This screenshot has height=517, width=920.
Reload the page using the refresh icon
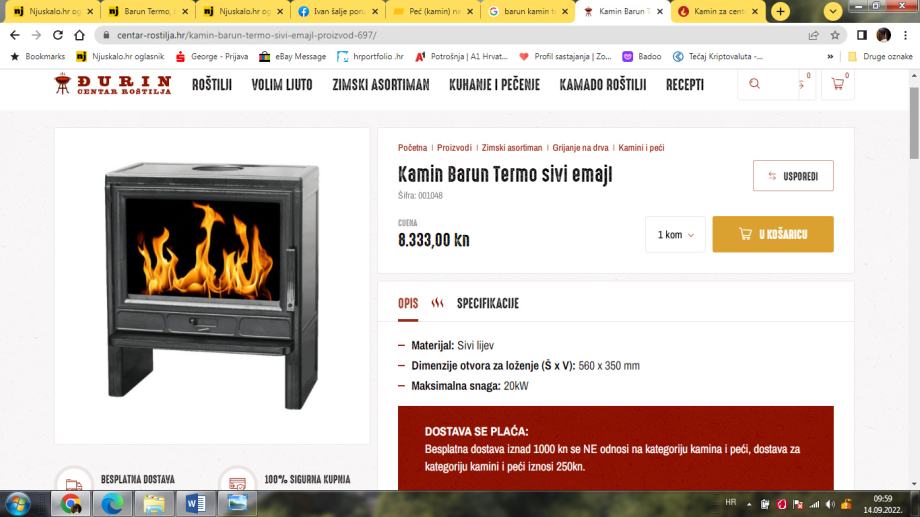(x=58, y=35)
